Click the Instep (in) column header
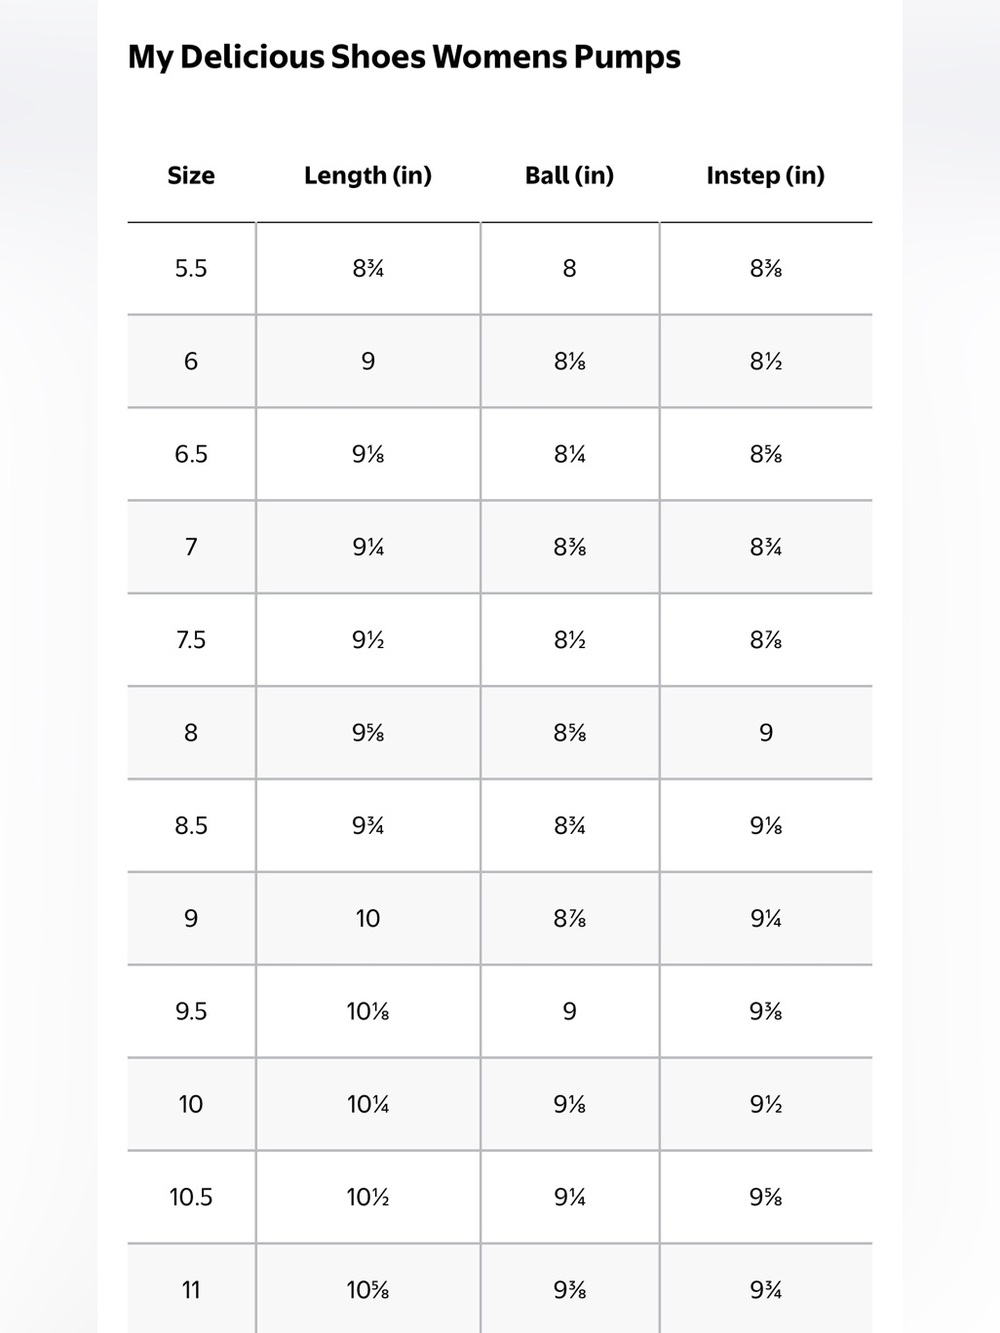Screen dimensions: 1000x1333 coord(765,176)
